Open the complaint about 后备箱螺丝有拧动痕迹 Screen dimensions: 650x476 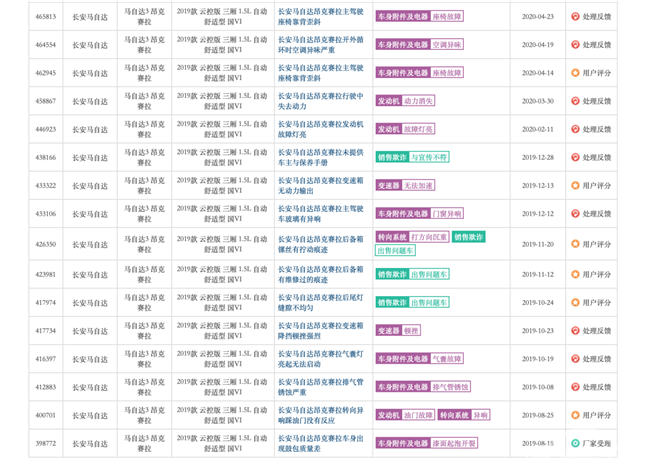click(x=320, y=244)
